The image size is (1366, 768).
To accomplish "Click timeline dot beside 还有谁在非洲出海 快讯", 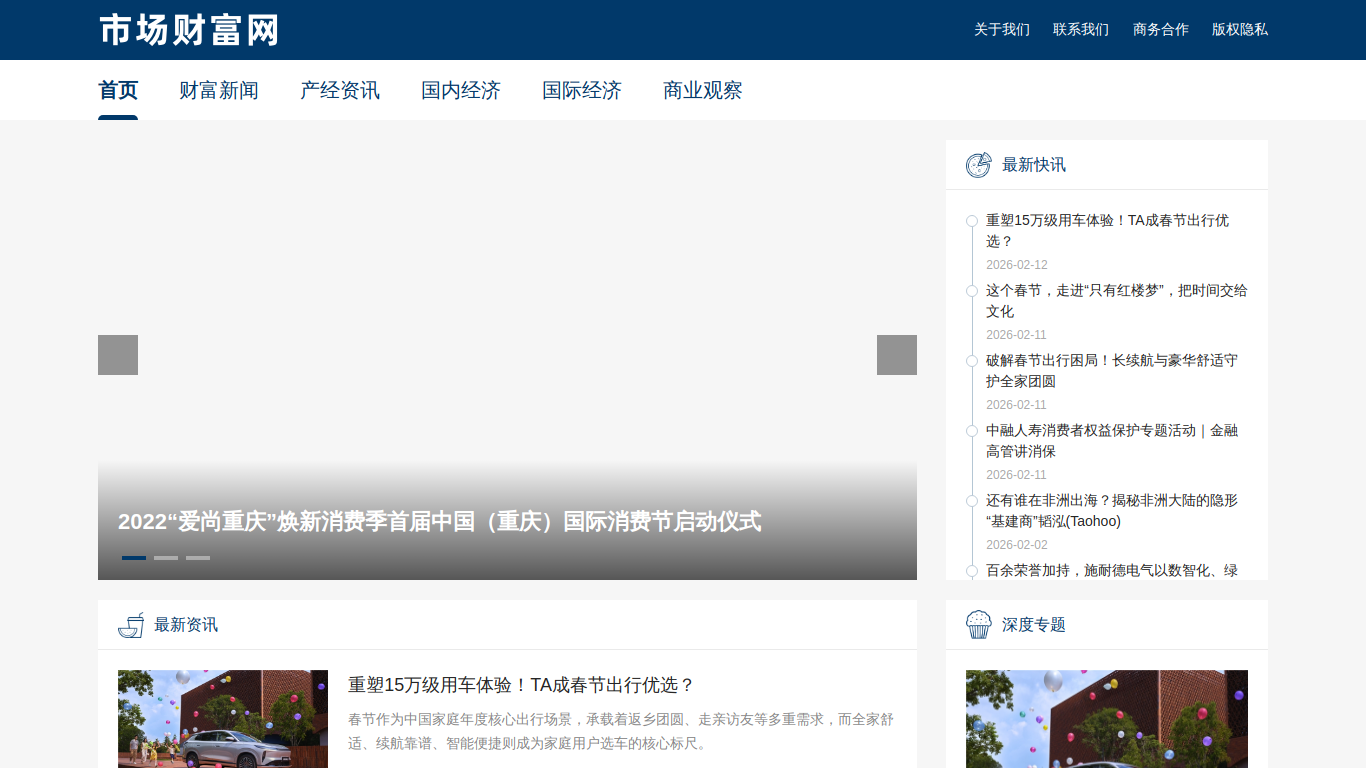I will pos(972,501).
